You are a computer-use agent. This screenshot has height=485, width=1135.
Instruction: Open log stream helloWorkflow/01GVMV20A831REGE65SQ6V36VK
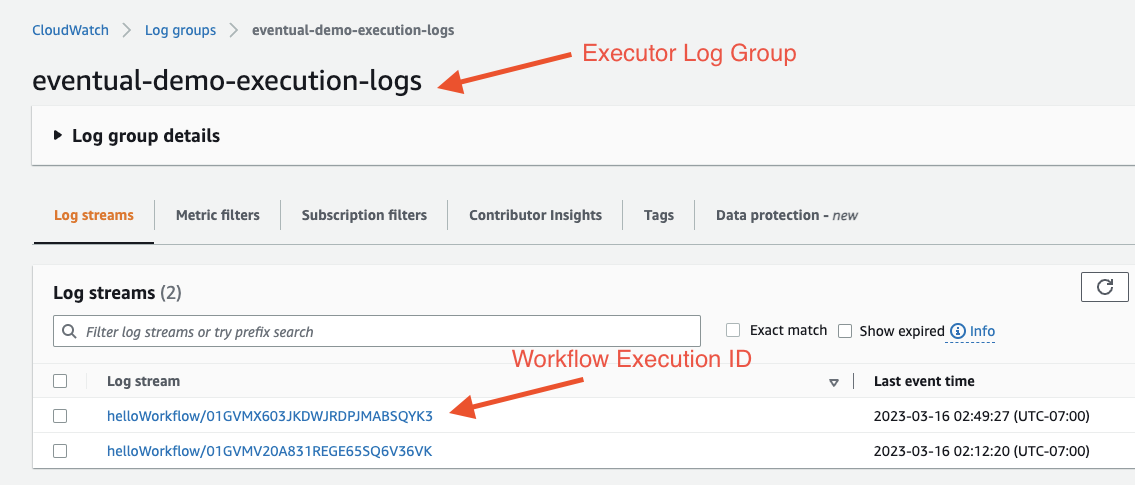[x=269, y=451]
